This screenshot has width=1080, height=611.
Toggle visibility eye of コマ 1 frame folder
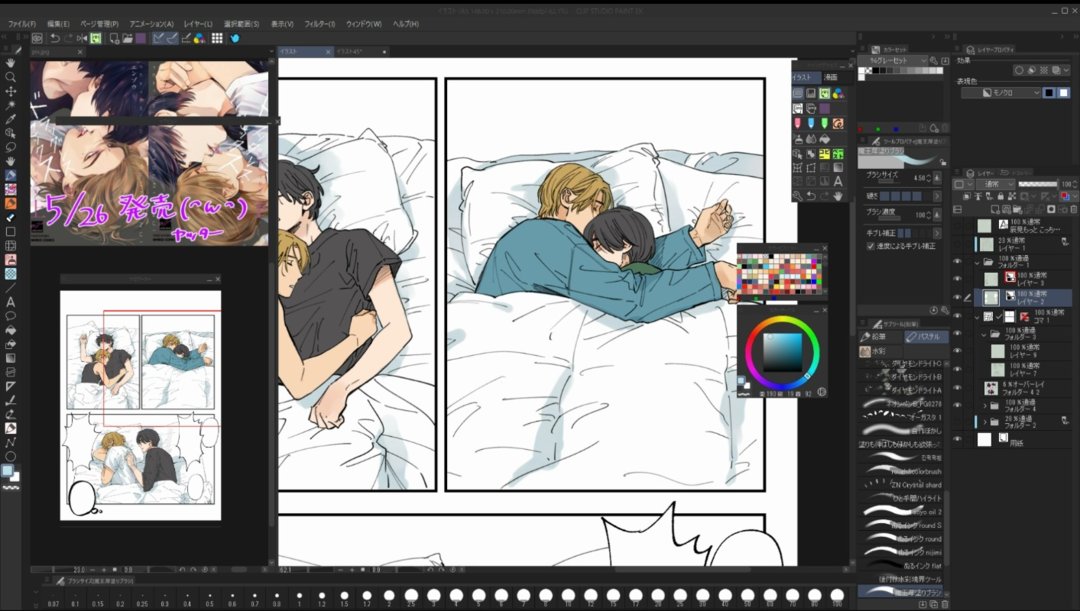point(957,316)
